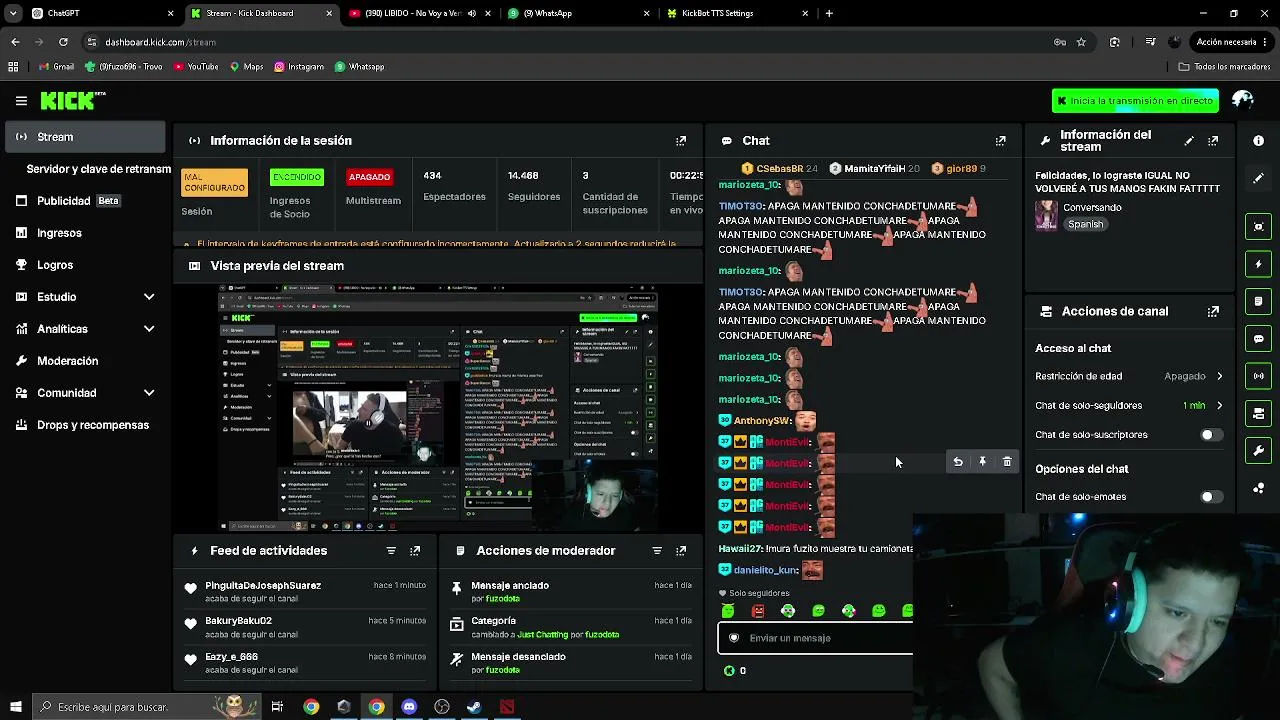Click the Kick logo in the header
The height and width of the screenshot is (720, 1280).
click(x=72, y=100)
